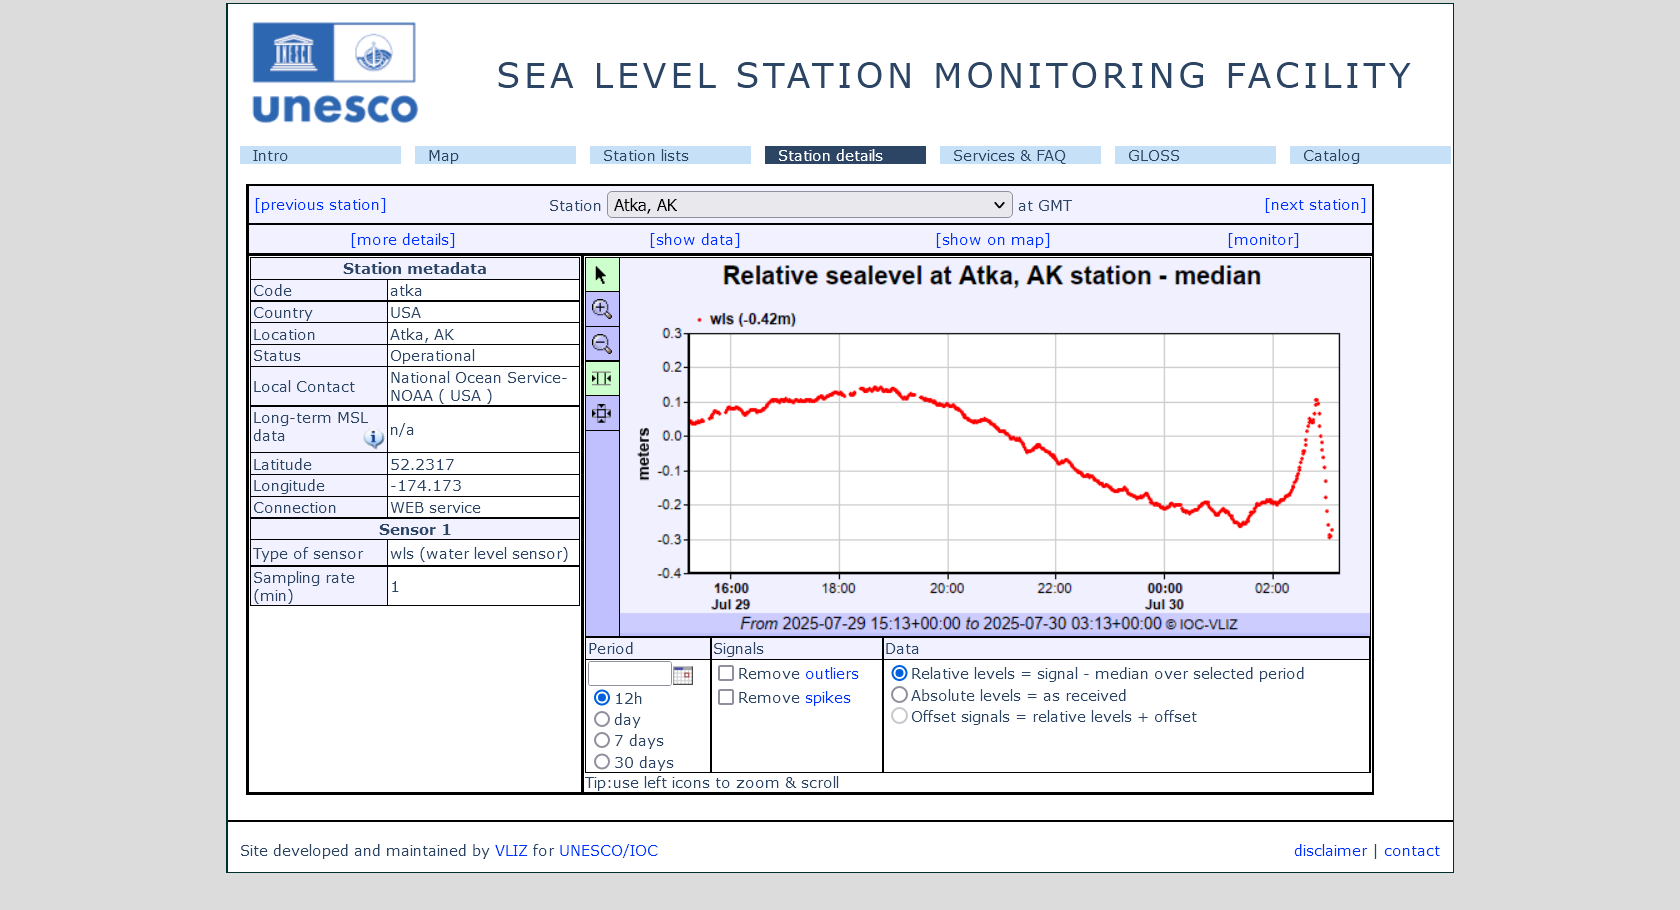Select the pointer cursor tool
Screen dimensions: 1680x910
tap(602, 275)
